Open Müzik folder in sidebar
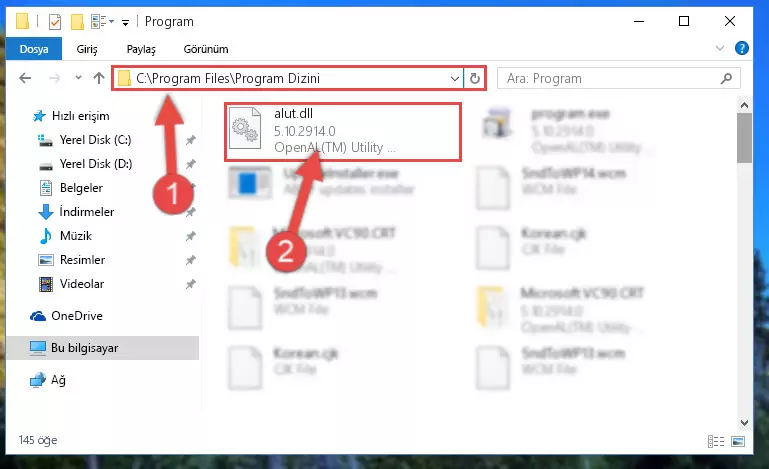 point(76,236)
